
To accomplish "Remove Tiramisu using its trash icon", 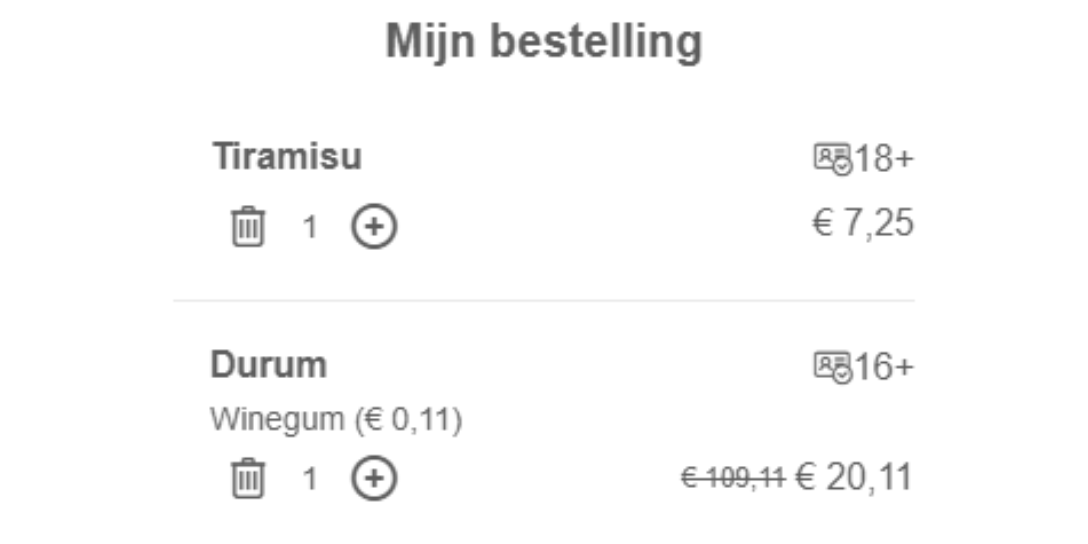I will pos(248,227).
